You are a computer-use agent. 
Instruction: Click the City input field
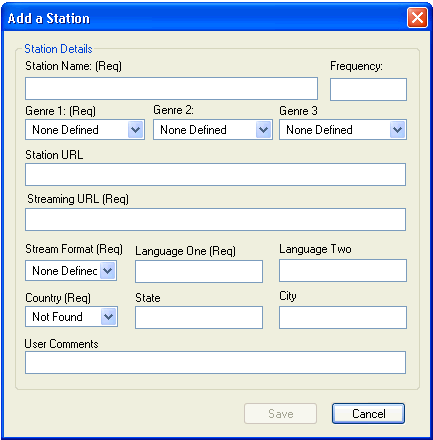click(x=343, y=317)
